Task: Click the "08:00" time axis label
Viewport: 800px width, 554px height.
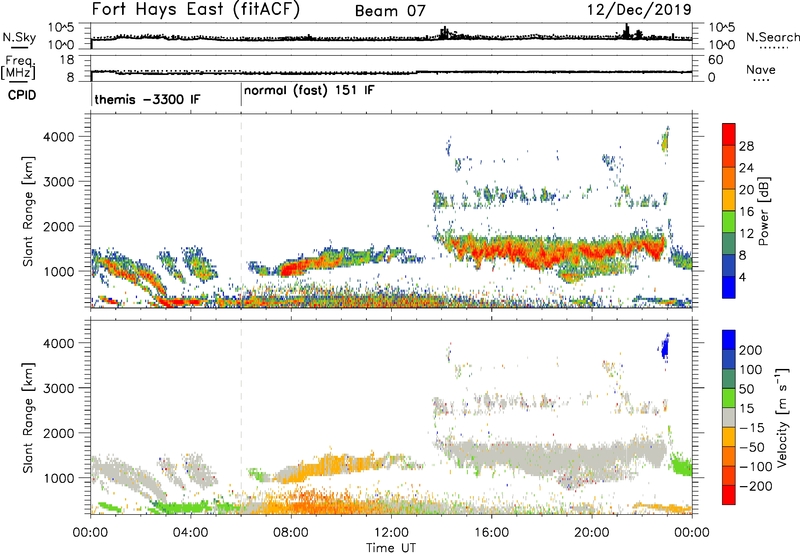Action: pyautogui.click(x=291, y=533)
